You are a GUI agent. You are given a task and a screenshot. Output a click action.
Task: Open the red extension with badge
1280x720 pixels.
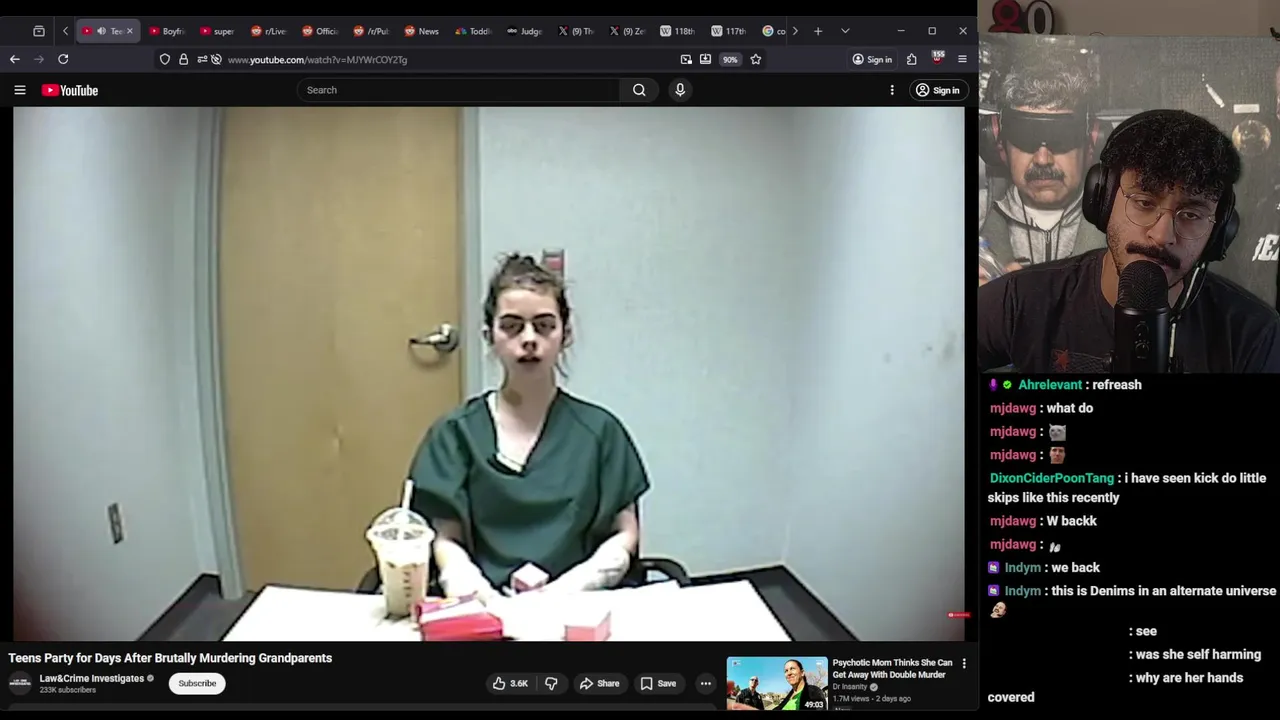[x=937, y=58]
